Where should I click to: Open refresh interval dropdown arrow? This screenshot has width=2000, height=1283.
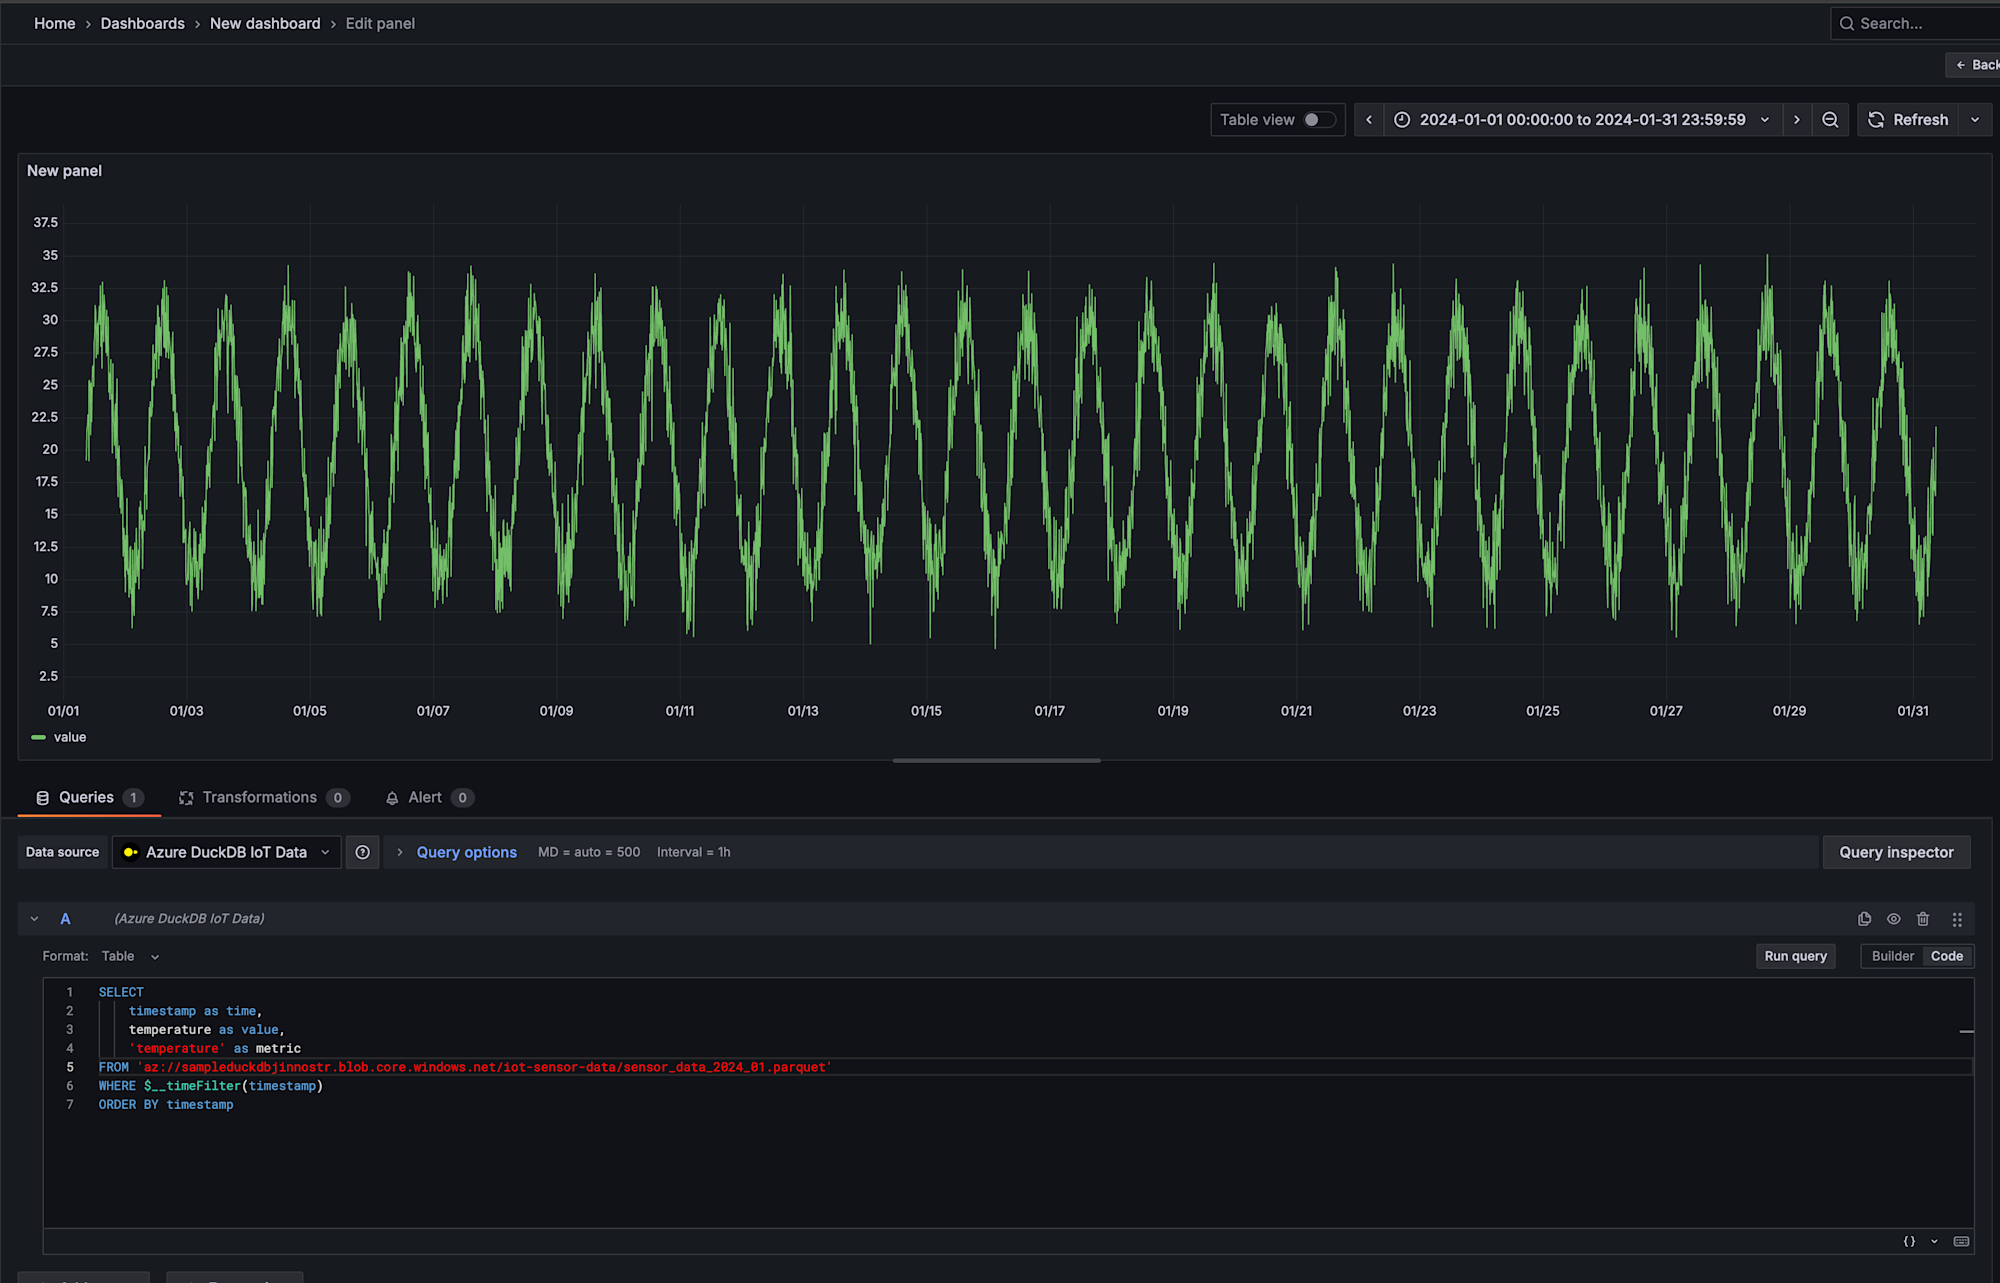click(1975, 120)
